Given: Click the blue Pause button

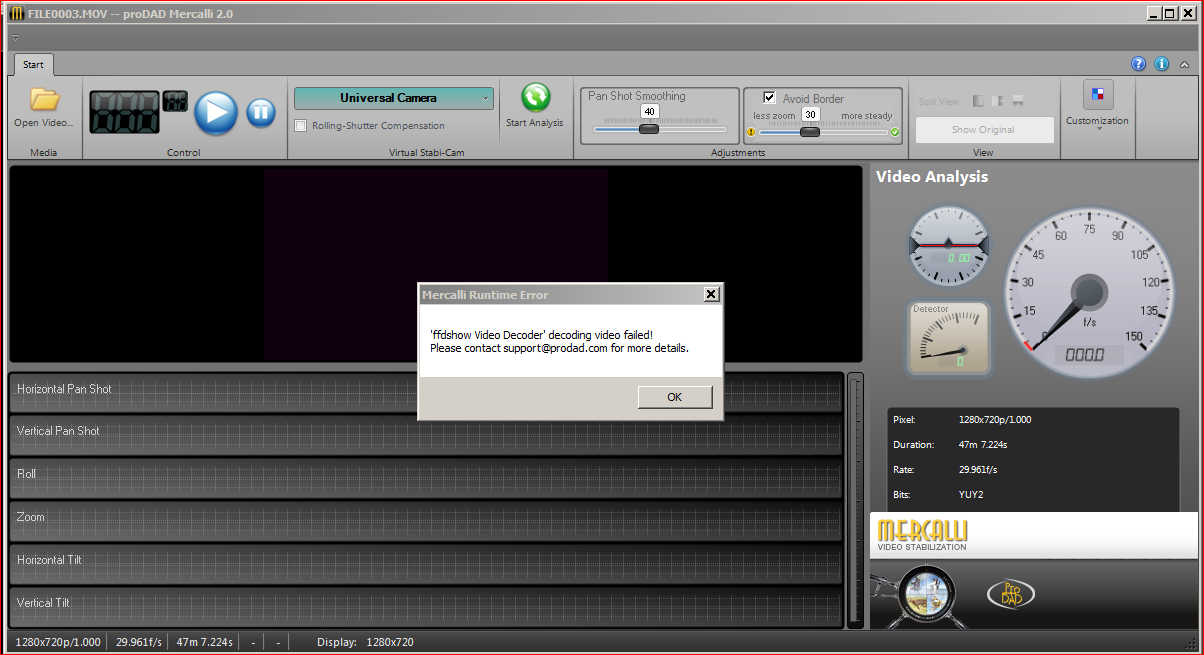Looking at the screenshot, I should (x=261, y=112).
